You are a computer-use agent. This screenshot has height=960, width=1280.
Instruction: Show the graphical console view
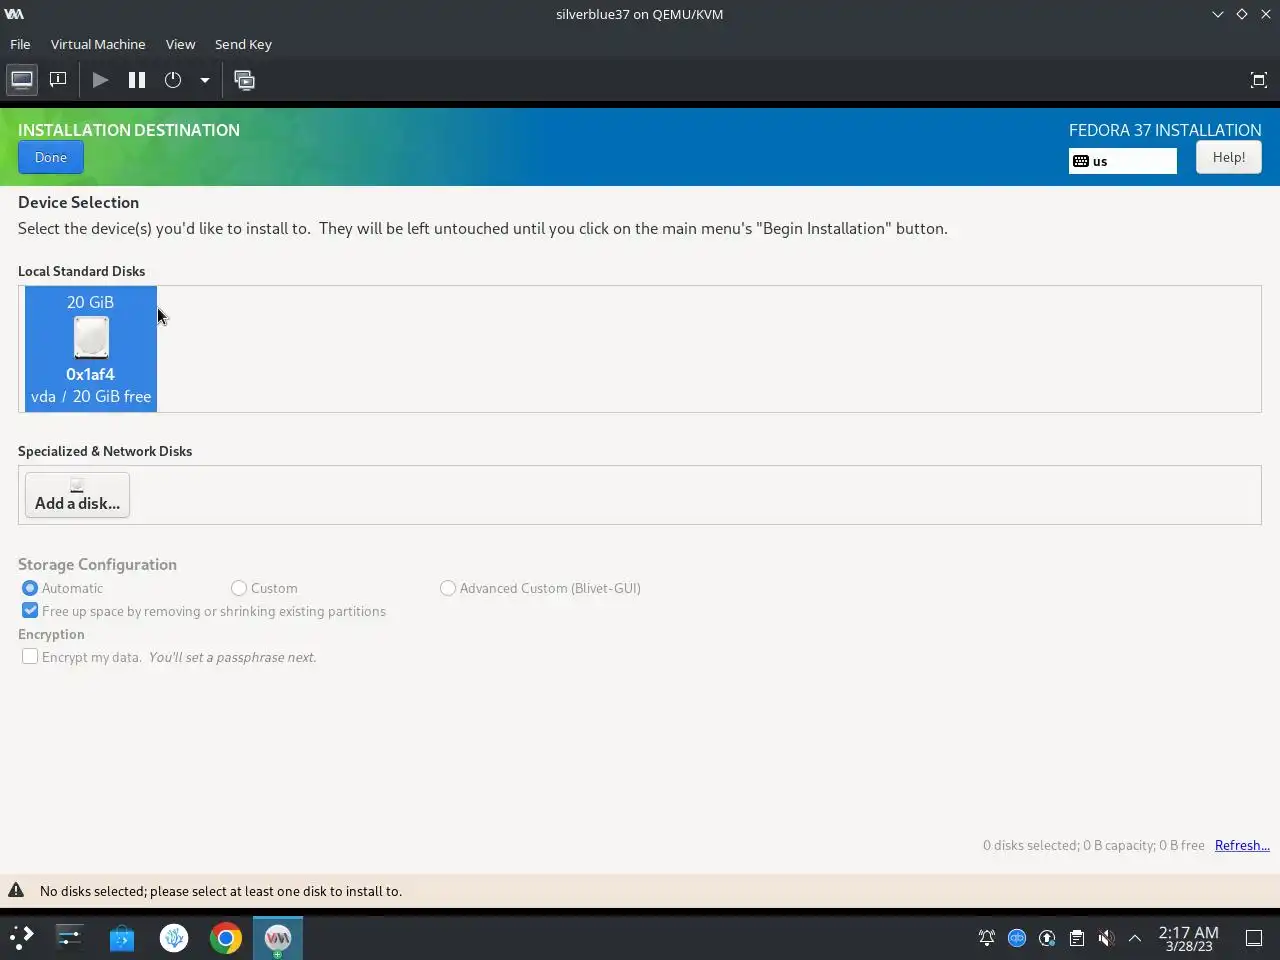tap(22, 80)
